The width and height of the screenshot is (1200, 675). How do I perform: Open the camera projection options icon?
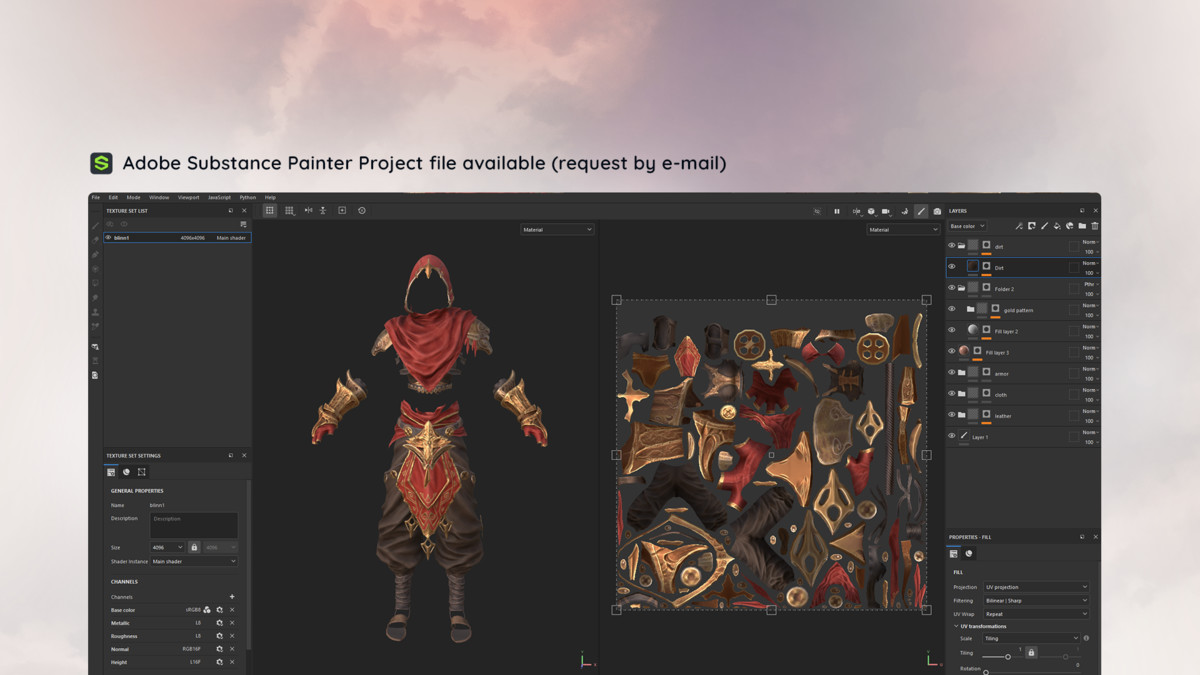pyautogui.click(x=856, y=211)
